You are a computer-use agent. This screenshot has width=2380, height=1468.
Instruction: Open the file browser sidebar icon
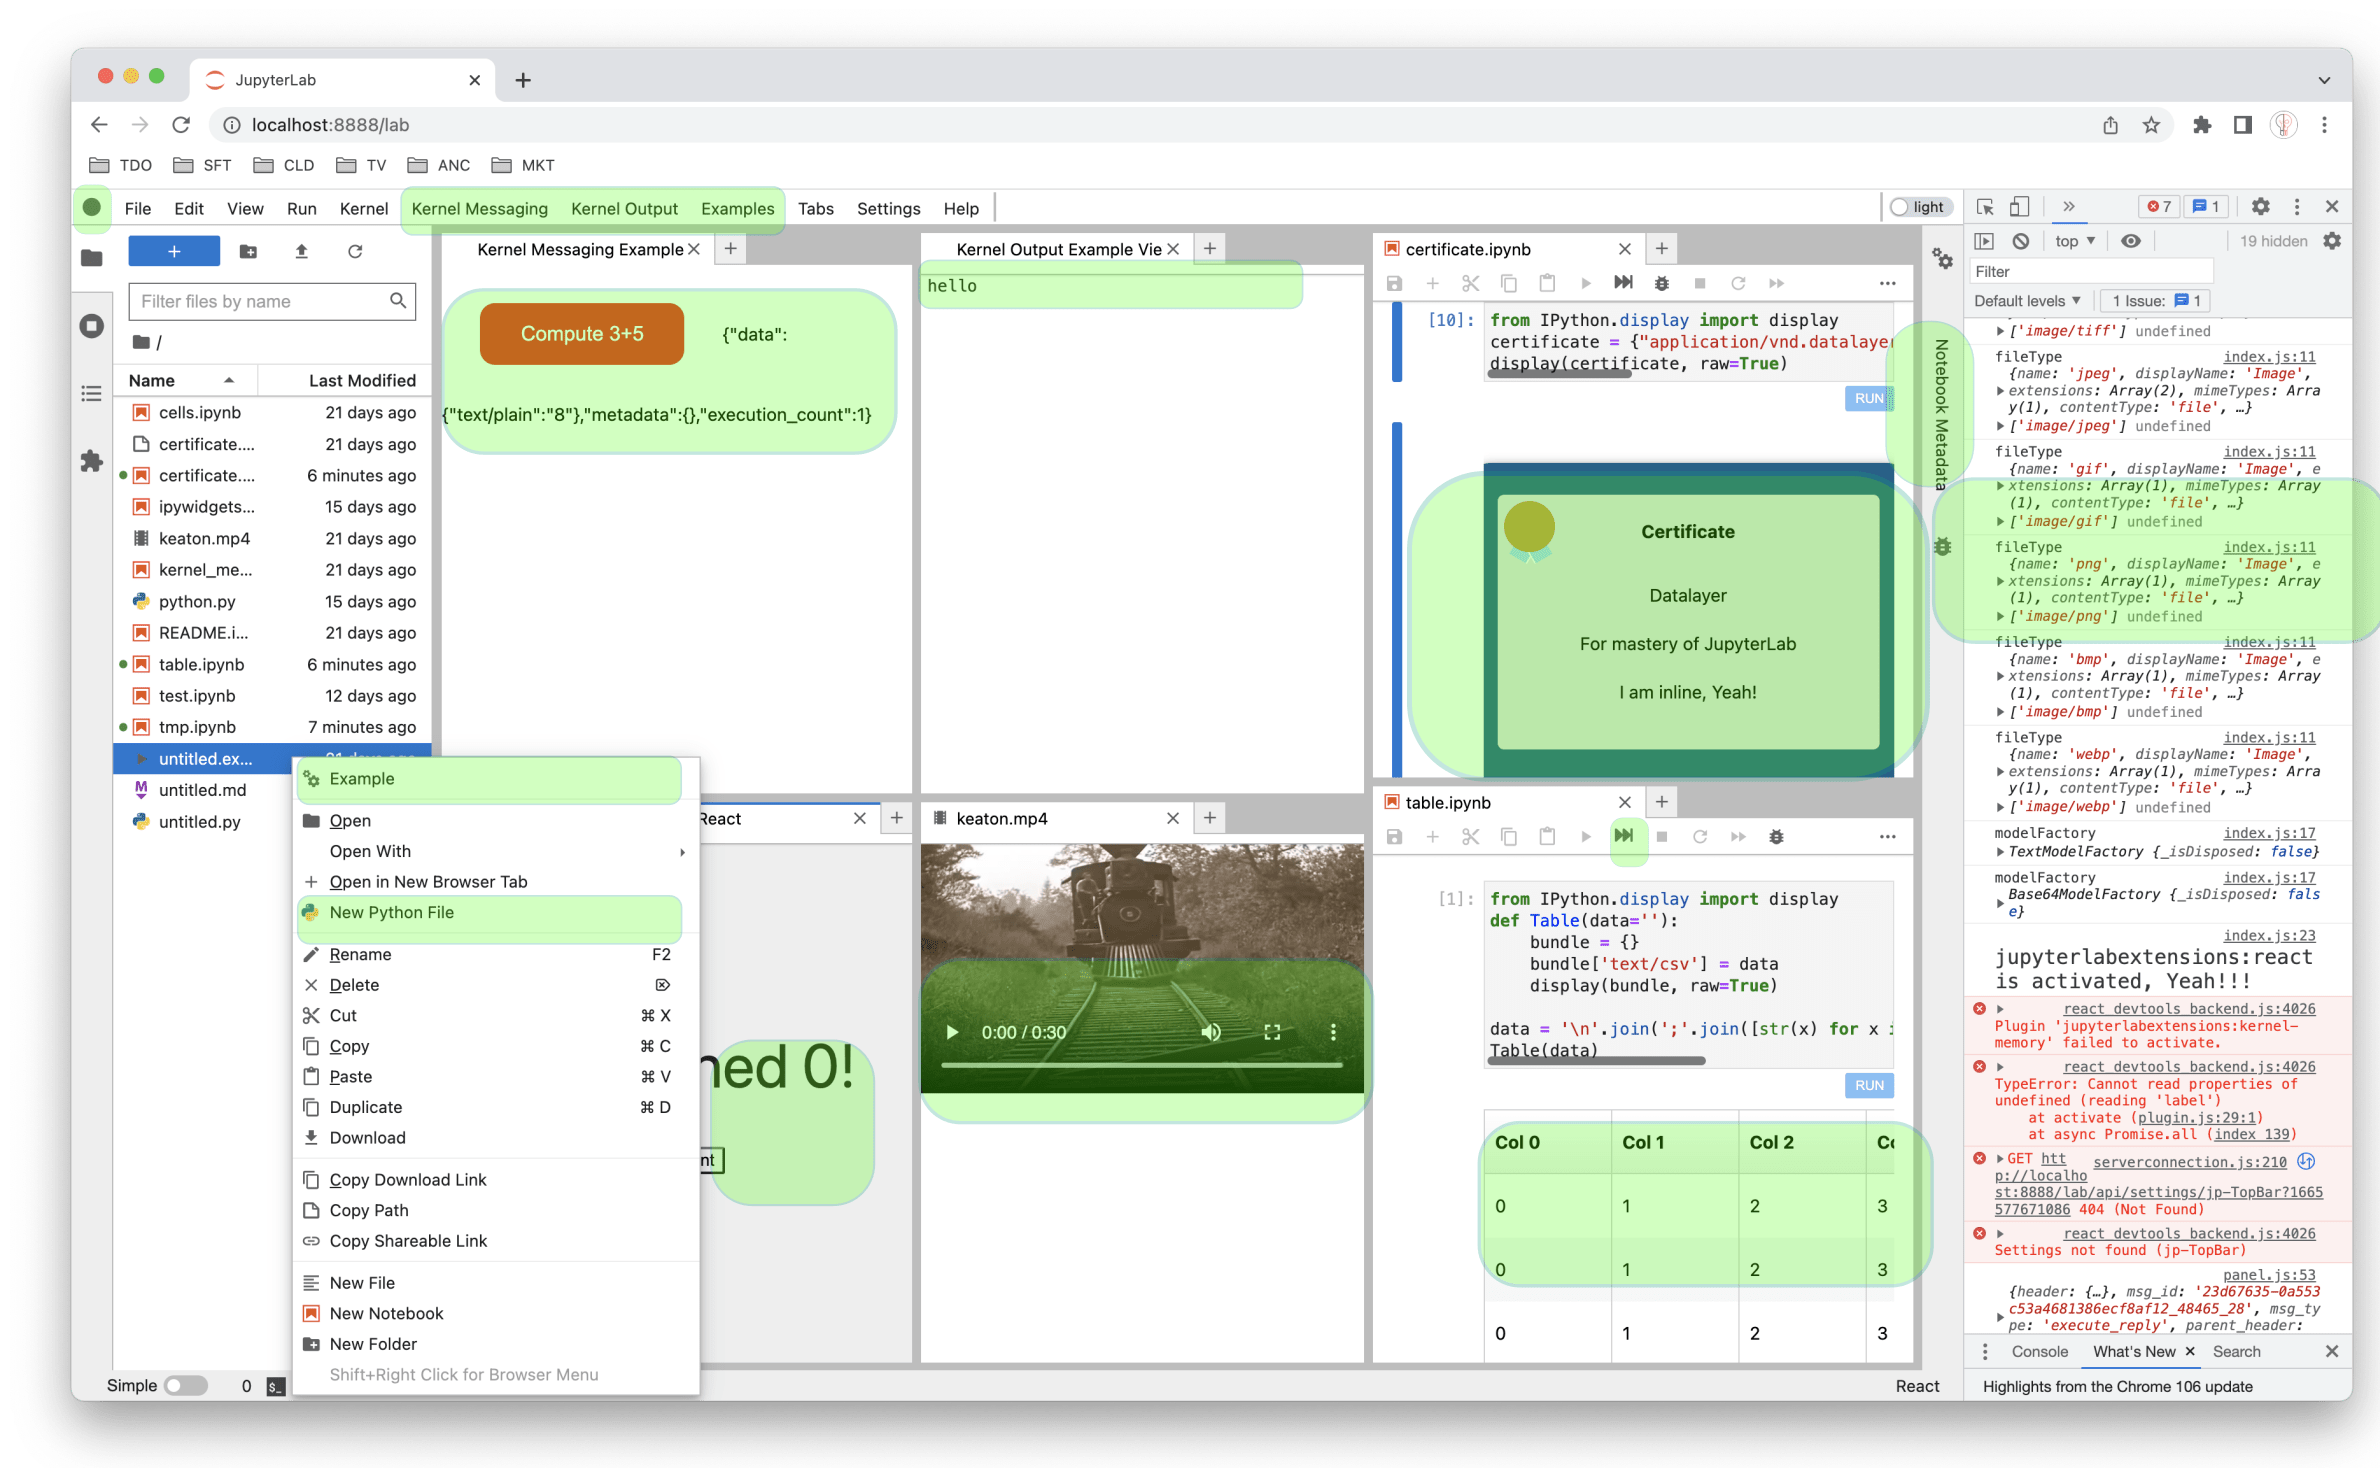(91, 257)
